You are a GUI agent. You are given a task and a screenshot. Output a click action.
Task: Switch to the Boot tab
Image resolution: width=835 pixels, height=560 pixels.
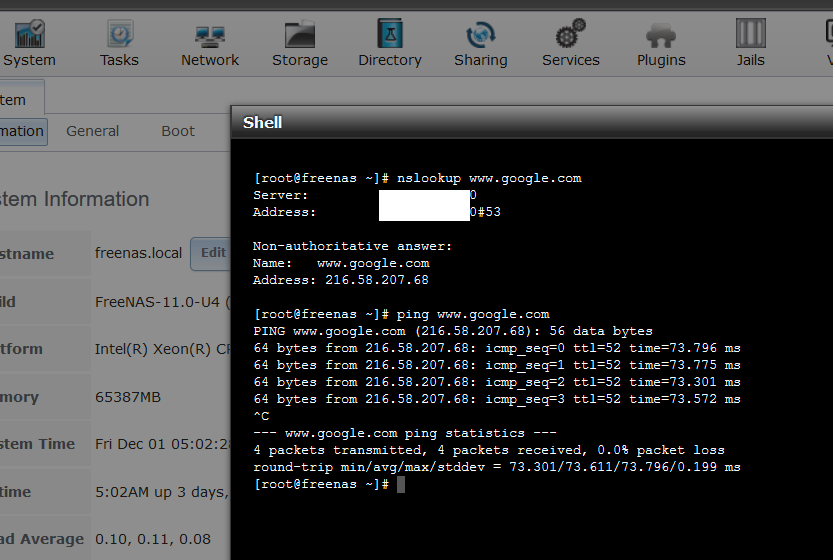click(x=178, y=131)
